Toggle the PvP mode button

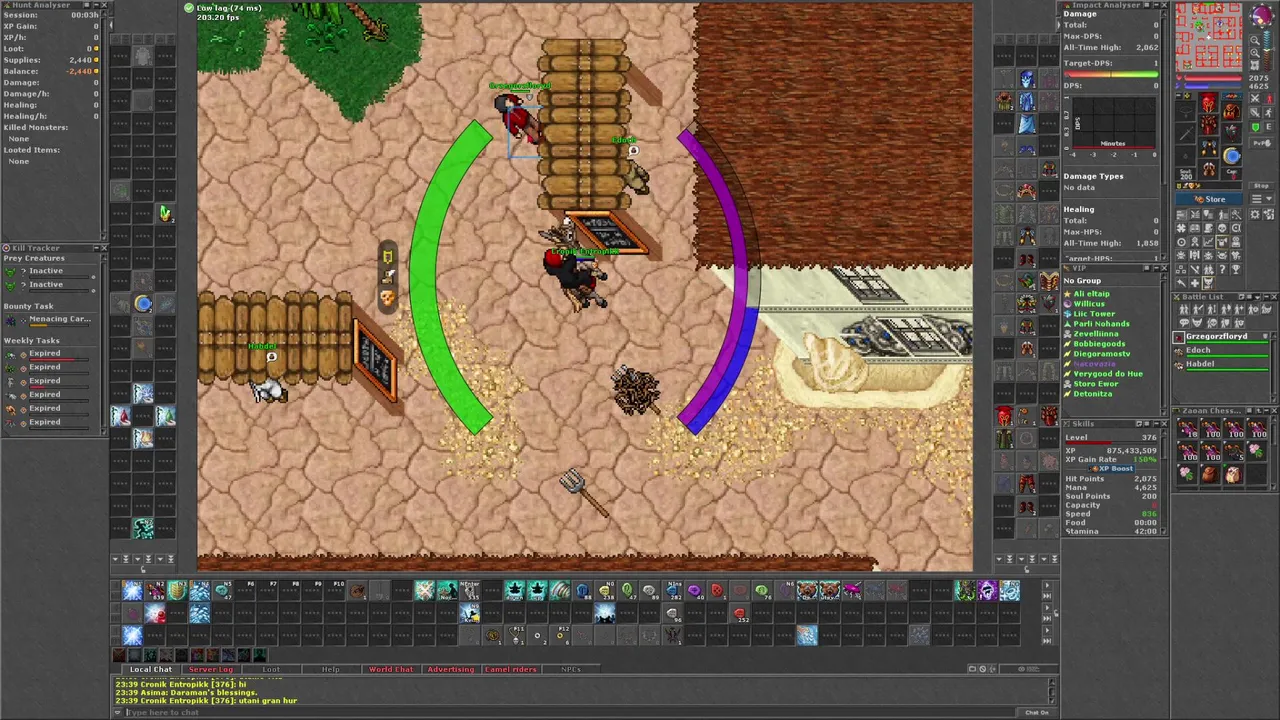coord(1262,143)
